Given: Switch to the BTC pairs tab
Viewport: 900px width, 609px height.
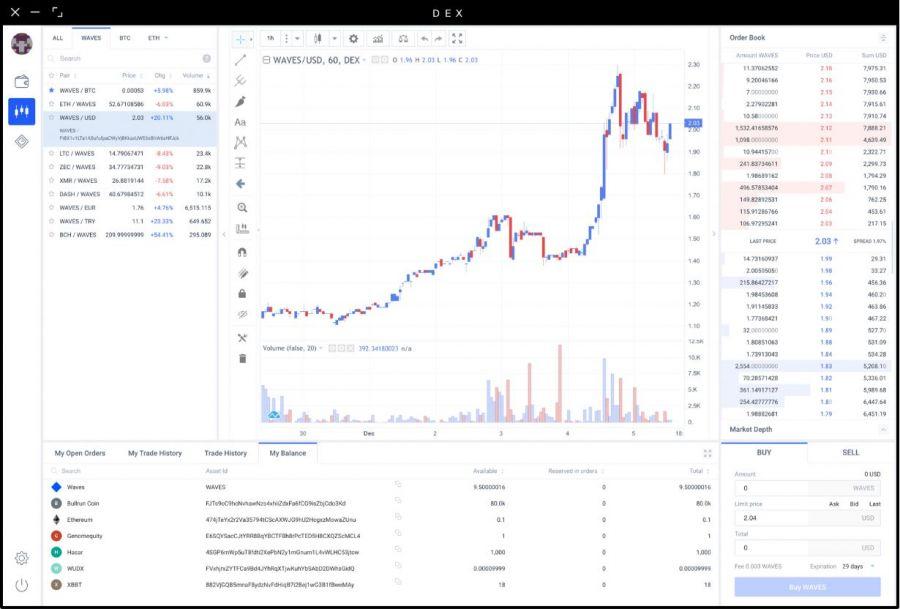Looking at the screenshot, I should 125,38.
